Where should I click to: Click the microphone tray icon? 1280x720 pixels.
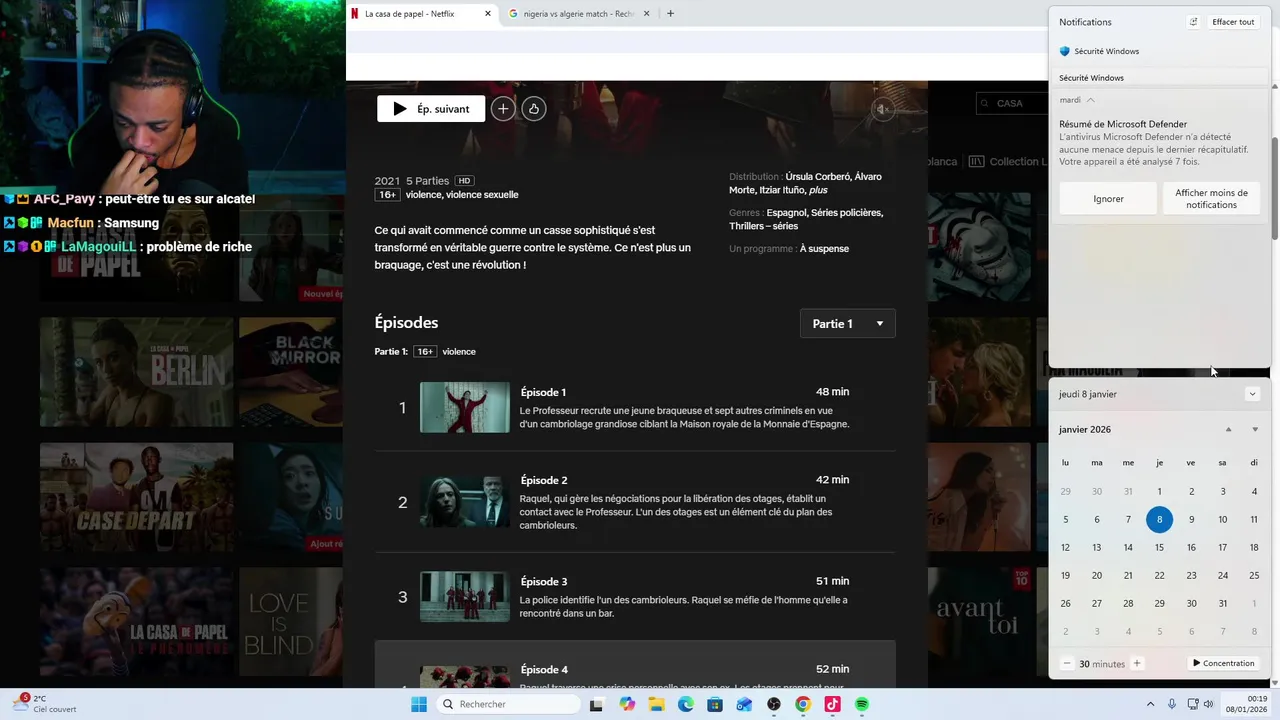[x=1172, y=705]
